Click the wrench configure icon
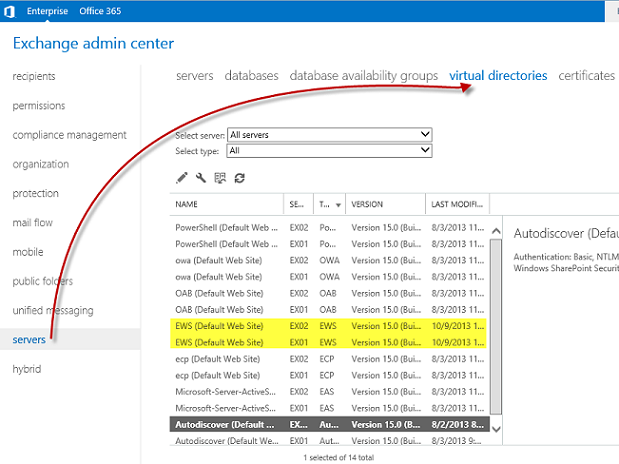619x464 pixels. point(201,178)
